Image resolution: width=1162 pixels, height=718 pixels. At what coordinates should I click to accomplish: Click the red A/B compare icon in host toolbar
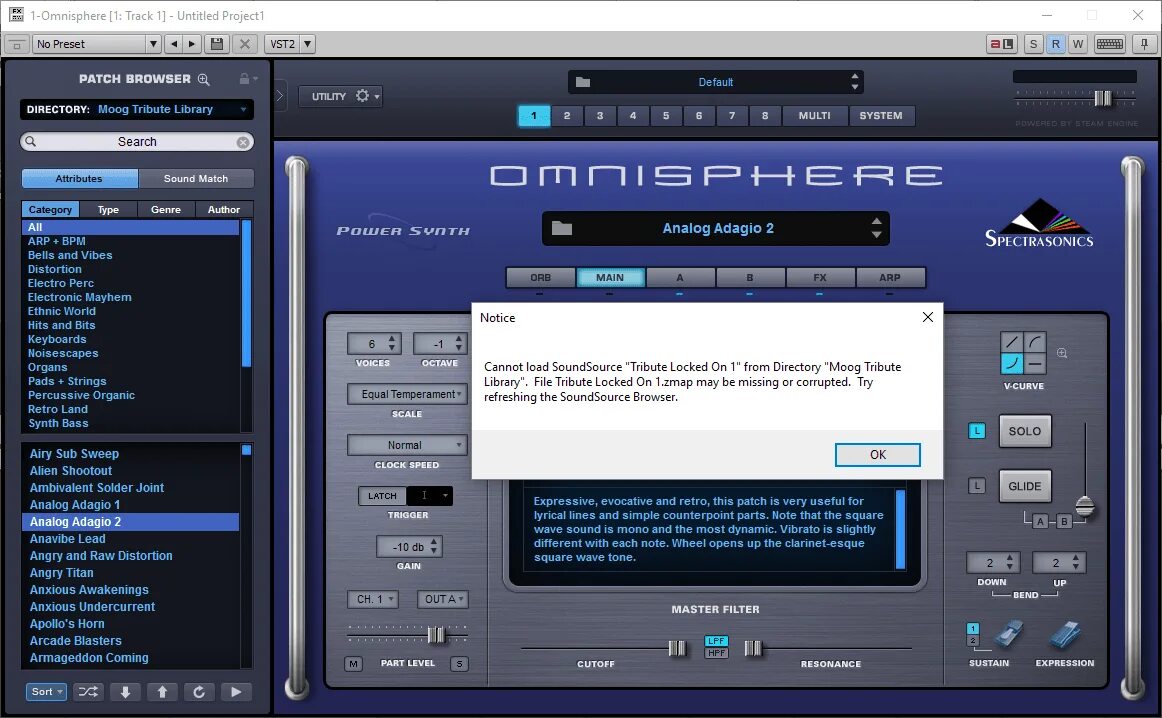coord(1002,44)
